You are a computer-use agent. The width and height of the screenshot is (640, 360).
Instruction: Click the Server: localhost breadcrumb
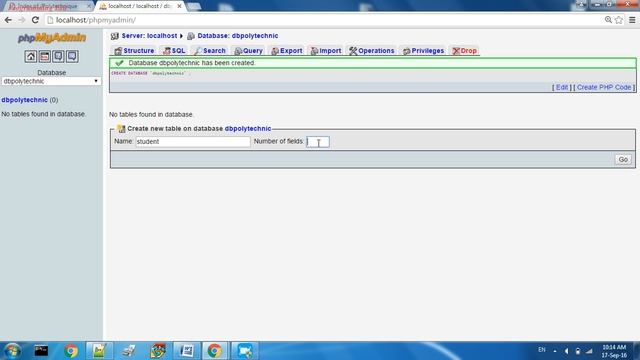coord(149,36)
